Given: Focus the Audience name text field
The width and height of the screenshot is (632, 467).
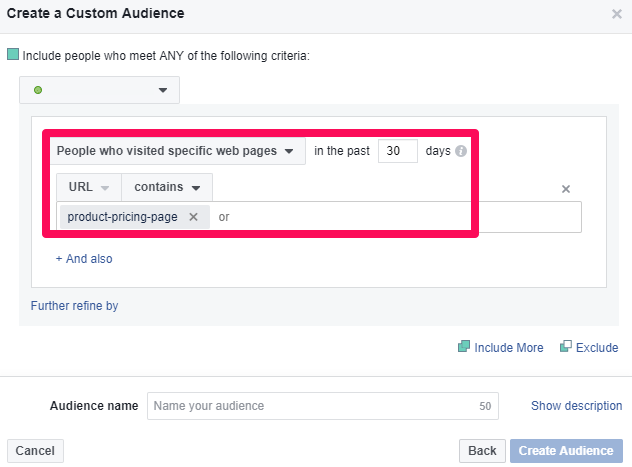Looking at the screenshot, I should tap(322, 406).
